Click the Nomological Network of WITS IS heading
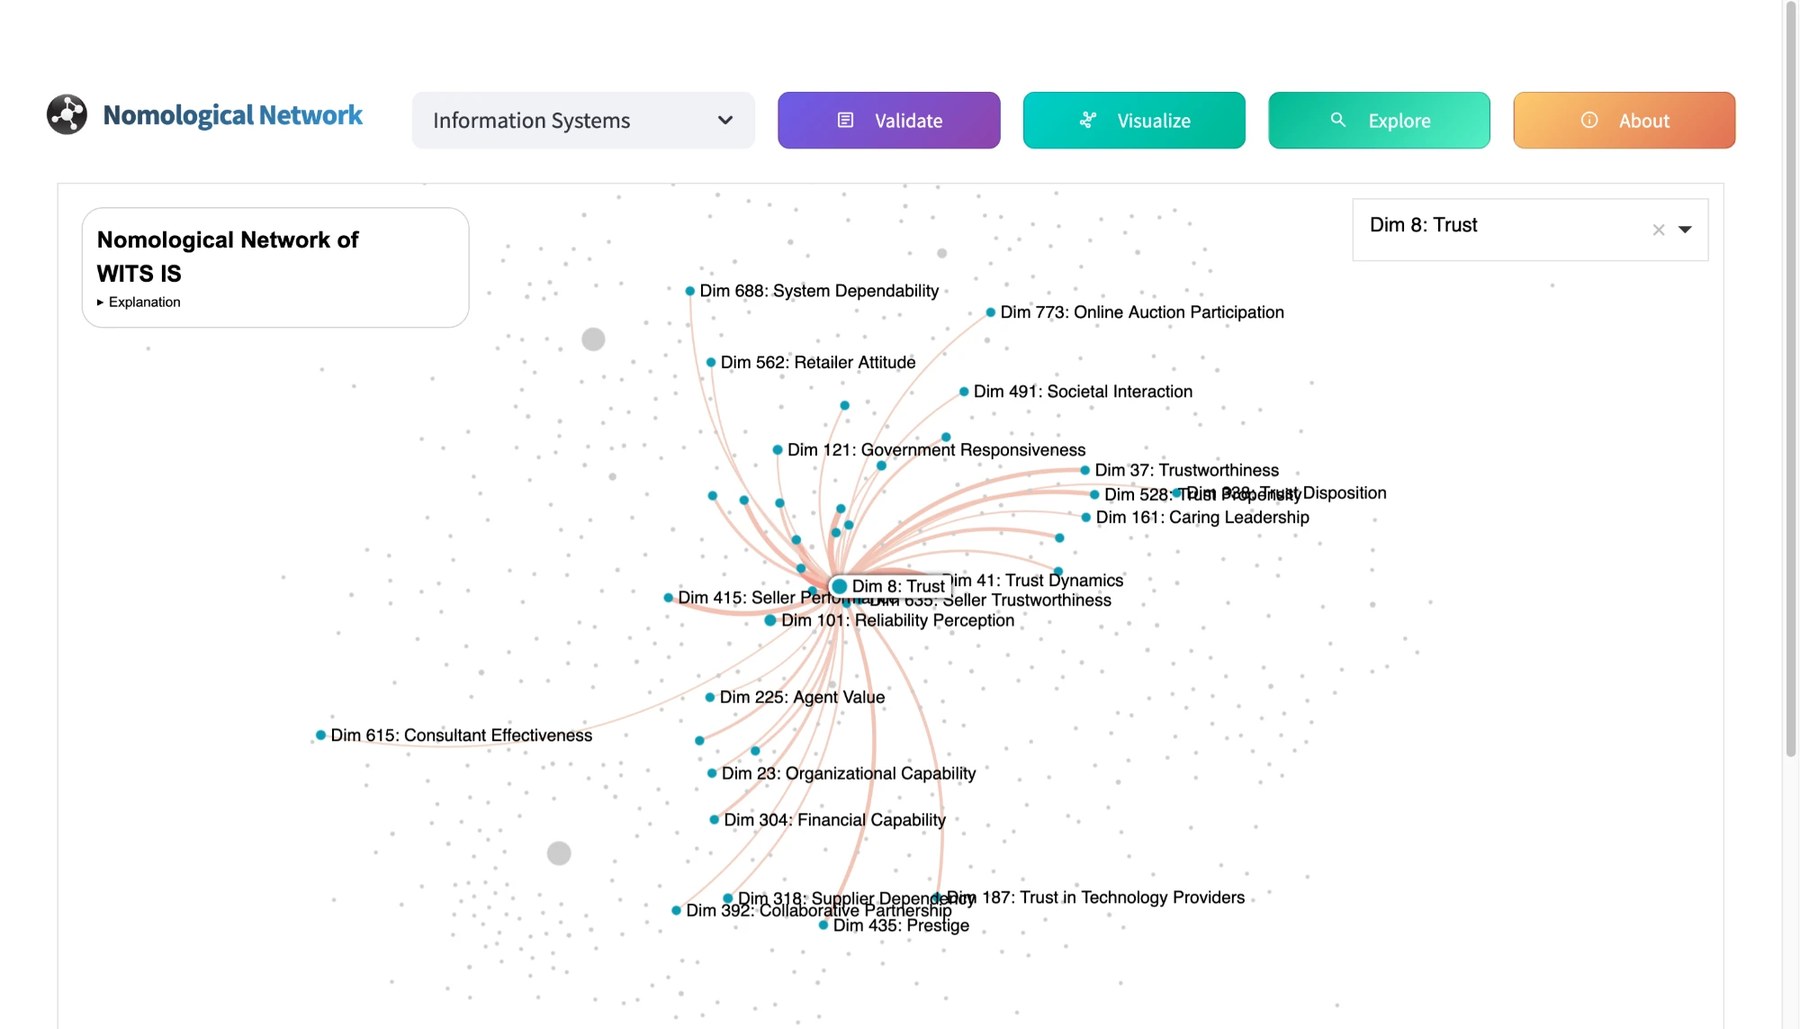The height and width of the screenshot is (1029, 1800). [x=228, y=256]
